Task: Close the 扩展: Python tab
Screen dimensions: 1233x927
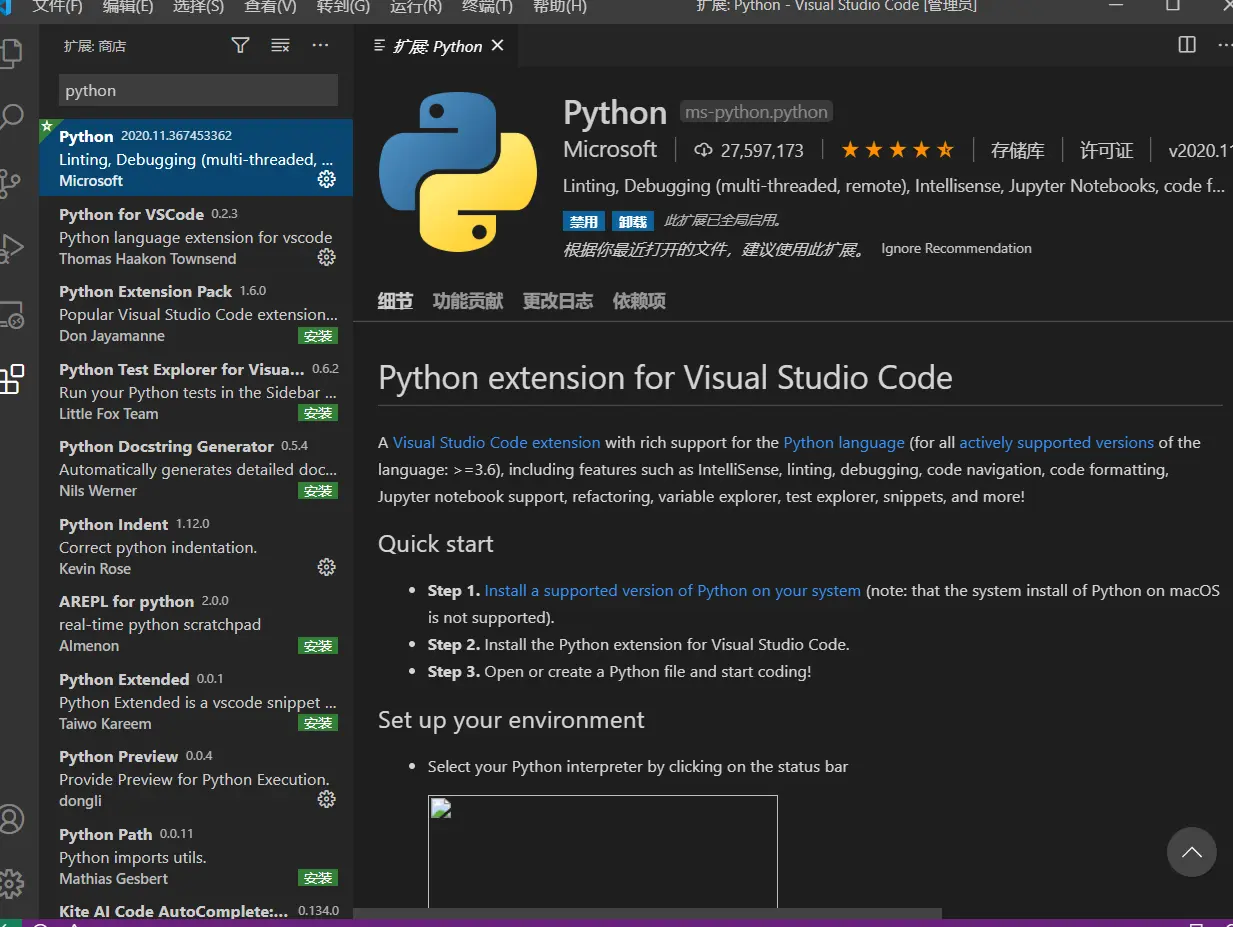Action: point(498,46)
